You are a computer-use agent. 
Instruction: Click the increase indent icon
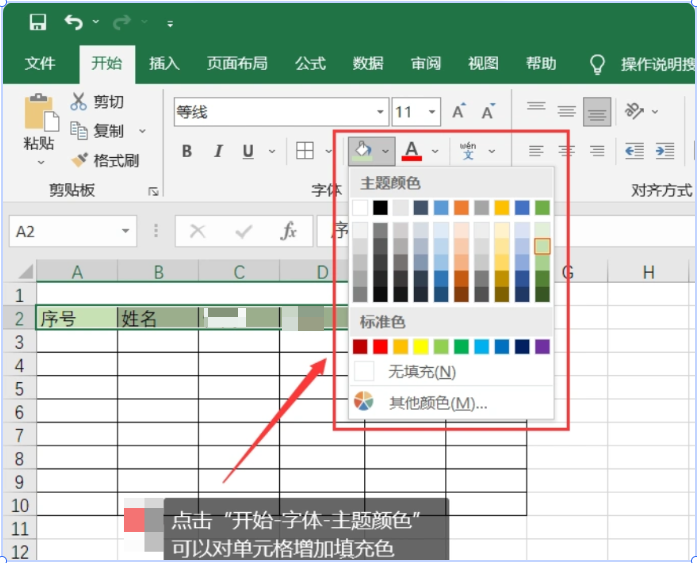tap(665, 152)
